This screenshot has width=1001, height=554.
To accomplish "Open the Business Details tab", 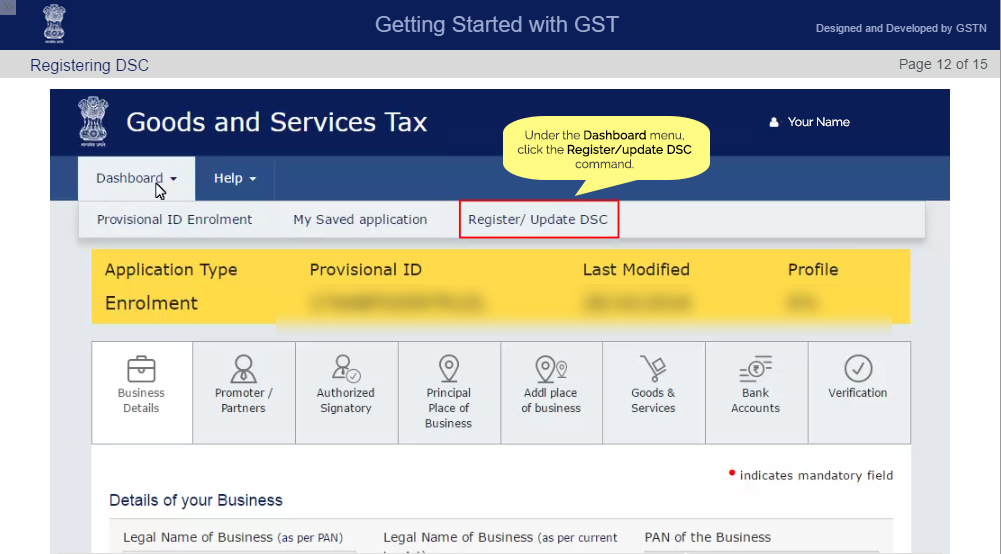I will [x=142, y=393].
